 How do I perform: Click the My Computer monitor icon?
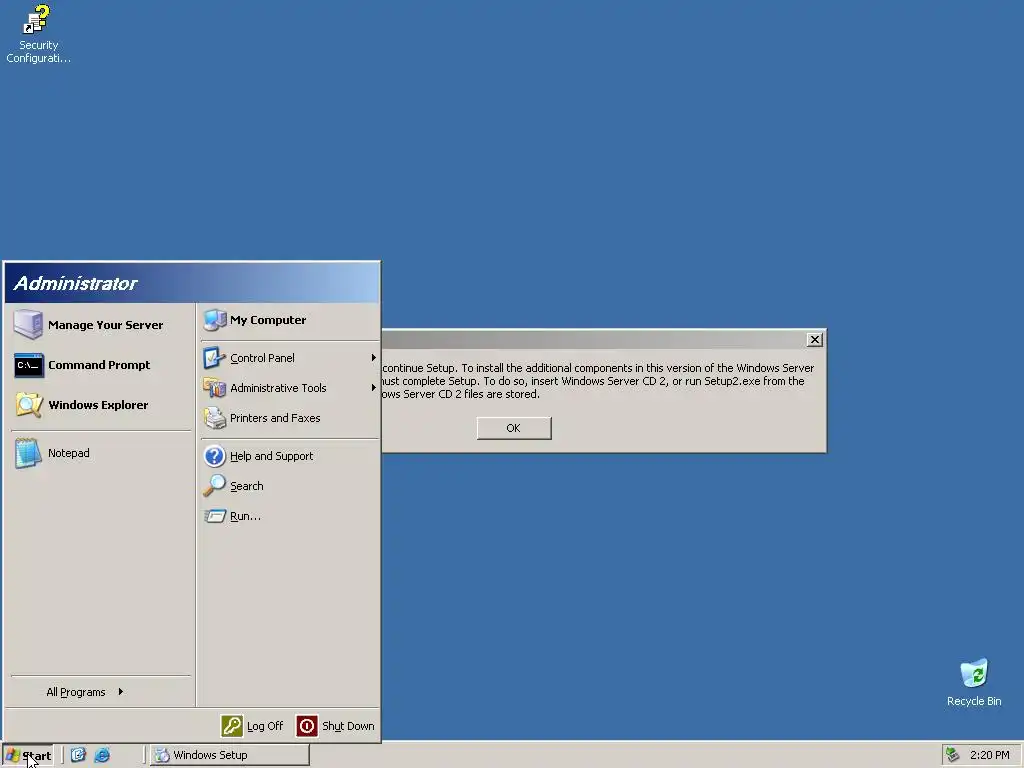[214, 320]
